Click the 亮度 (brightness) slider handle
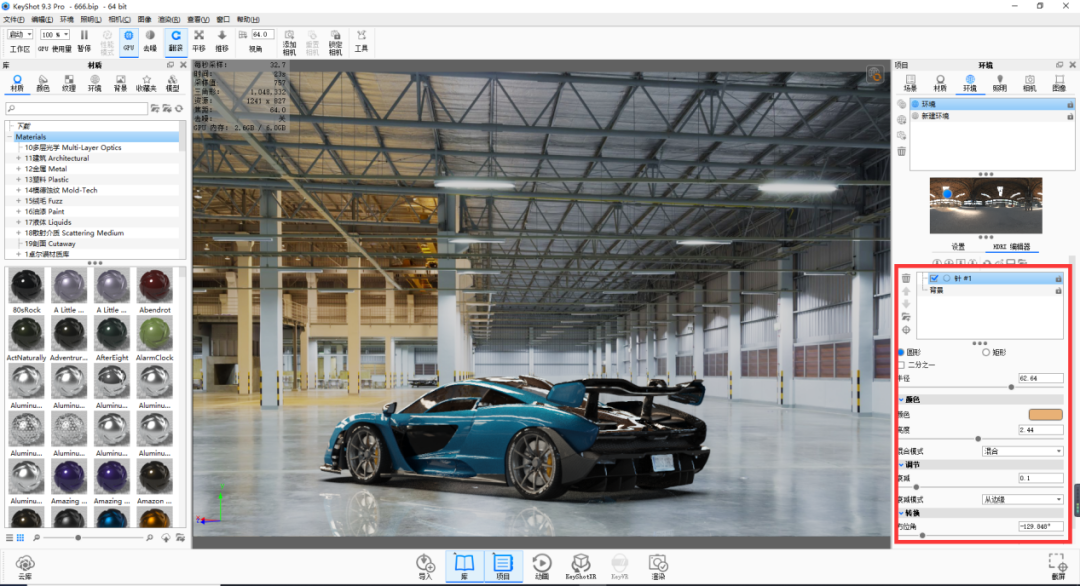 click(977, 439)
